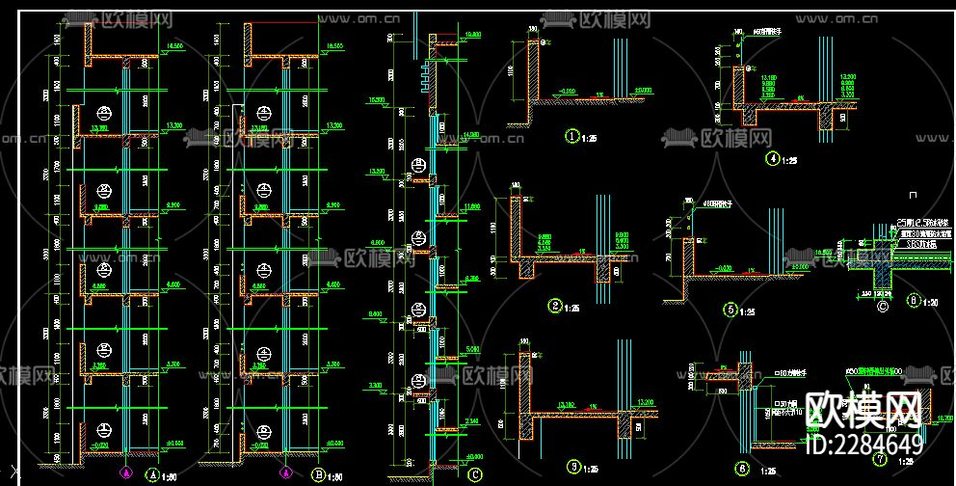The width and height of the screenshot is (956, 486).
Task: Pick the detail 3 circle marker
Action: coord(574,467)
